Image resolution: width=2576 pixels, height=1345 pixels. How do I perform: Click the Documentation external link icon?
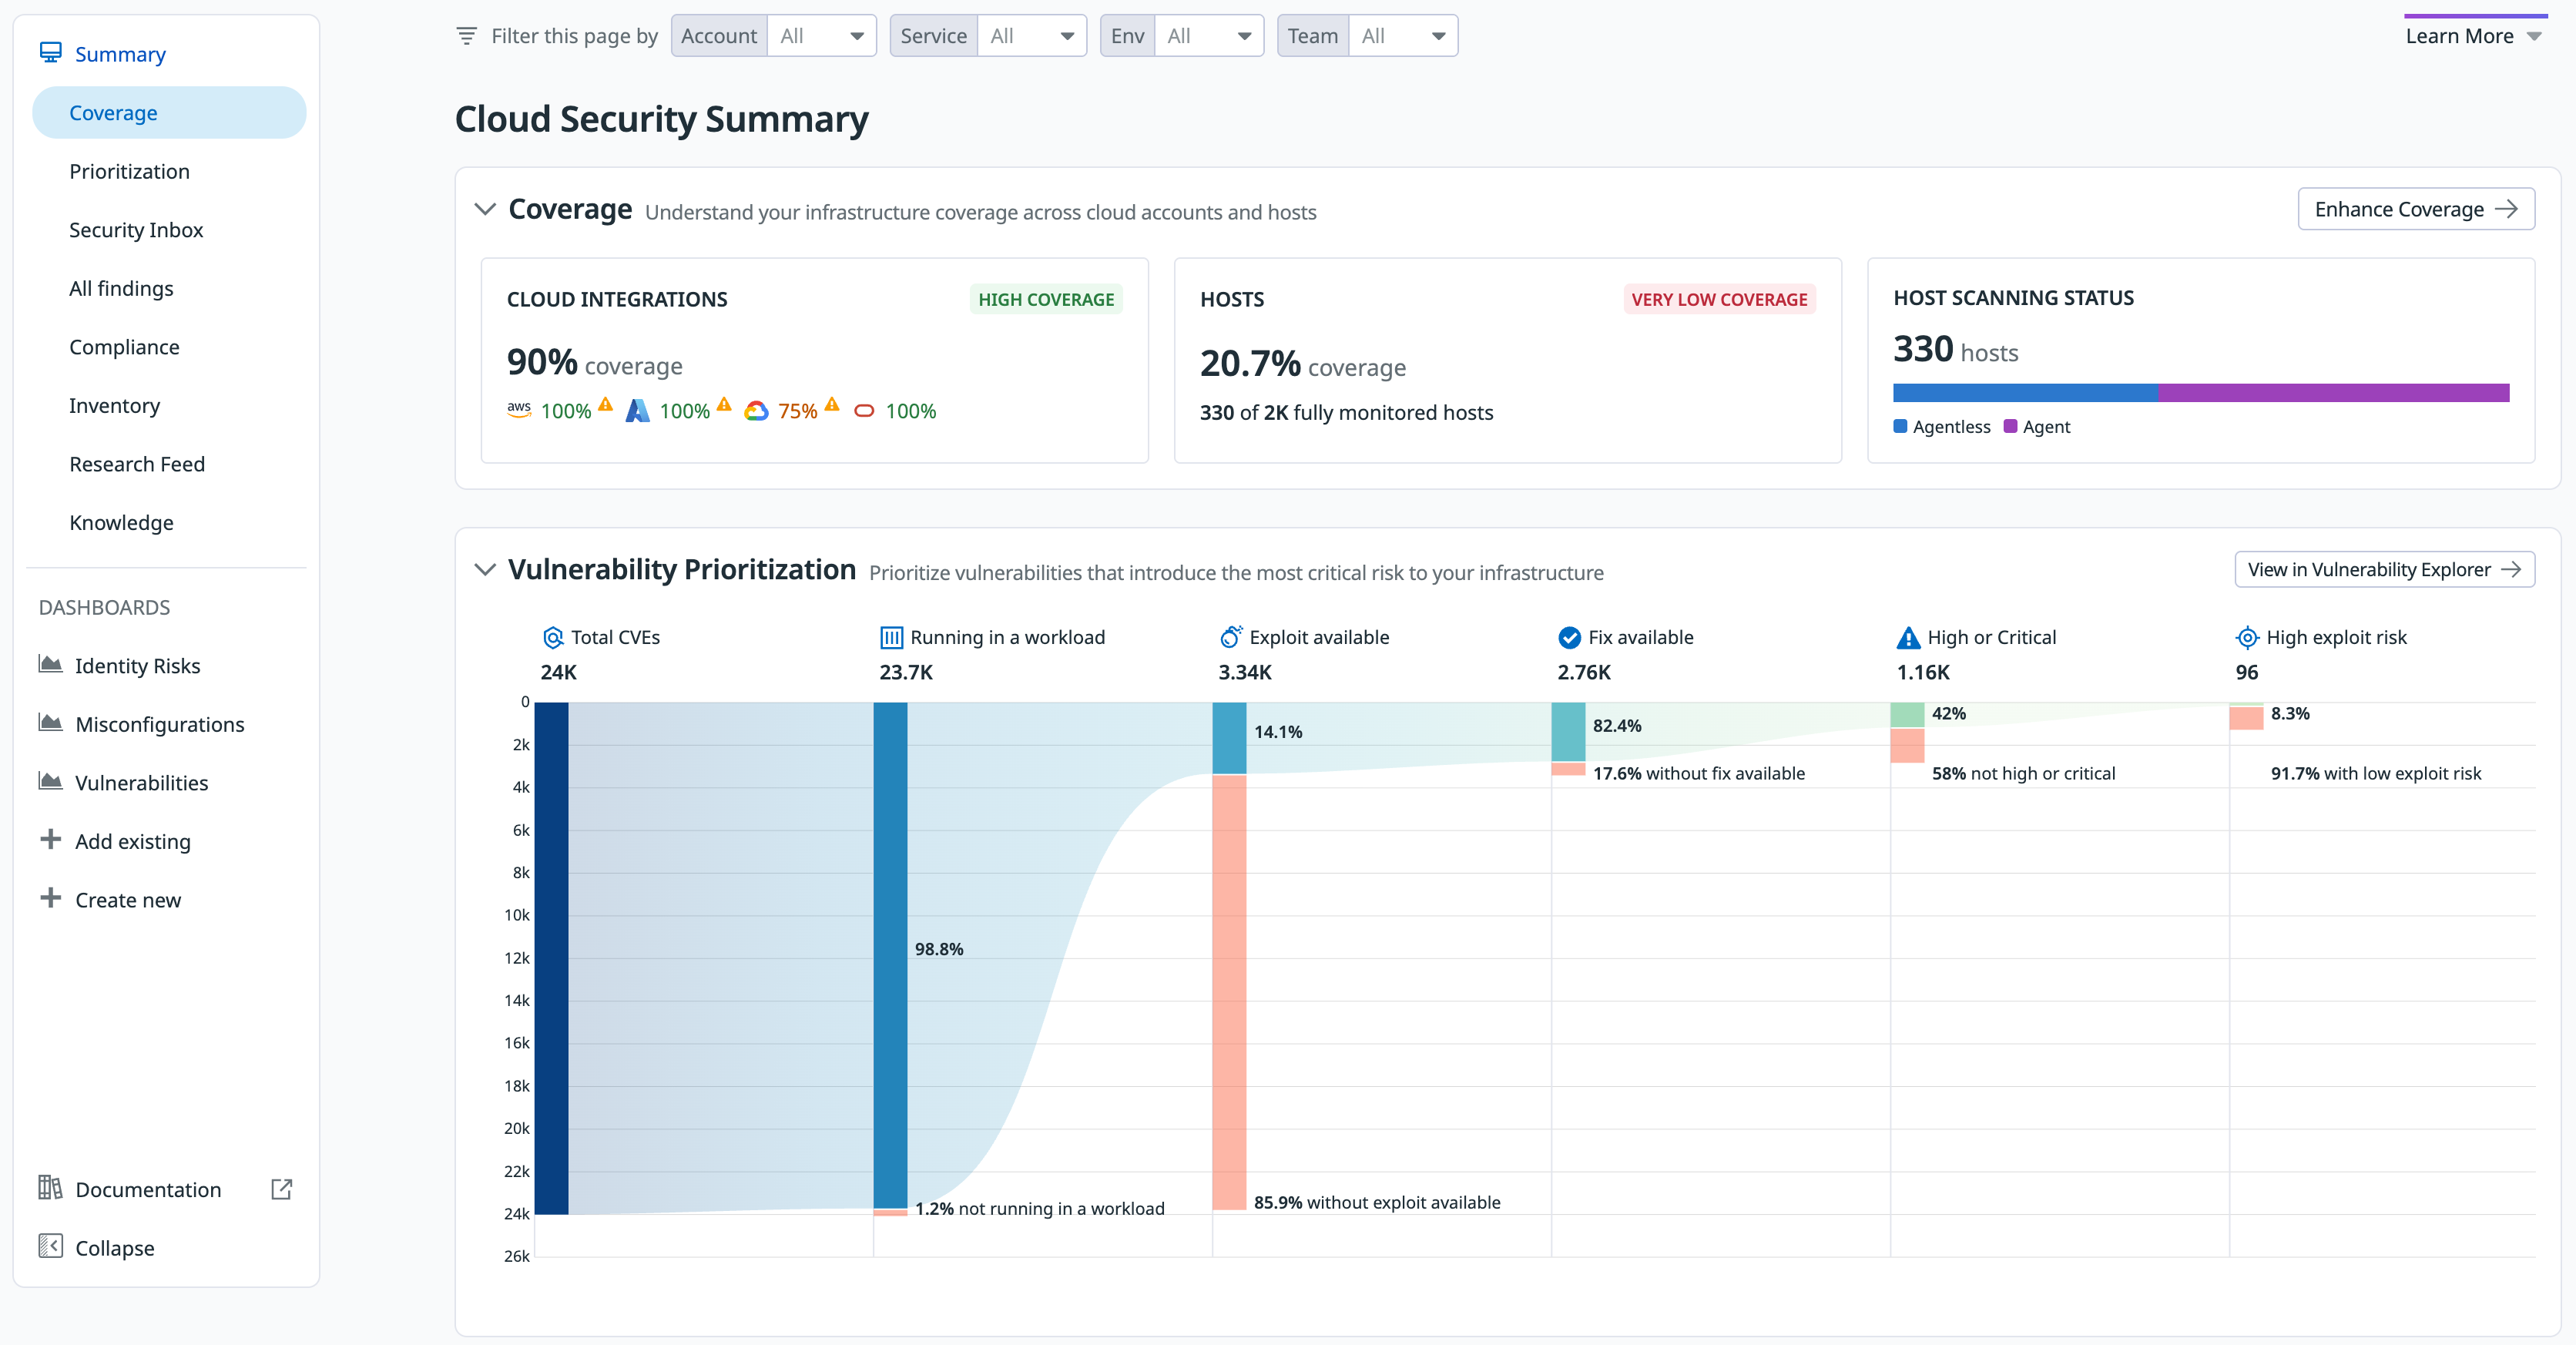click(282, 1189)
